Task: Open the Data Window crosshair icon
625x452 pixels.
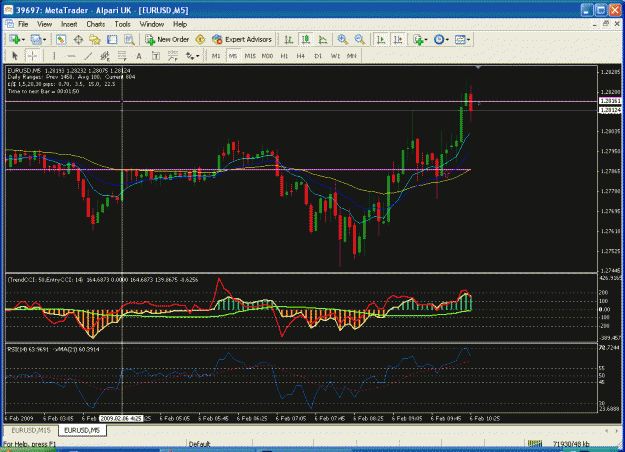Action: pos(78,39)
